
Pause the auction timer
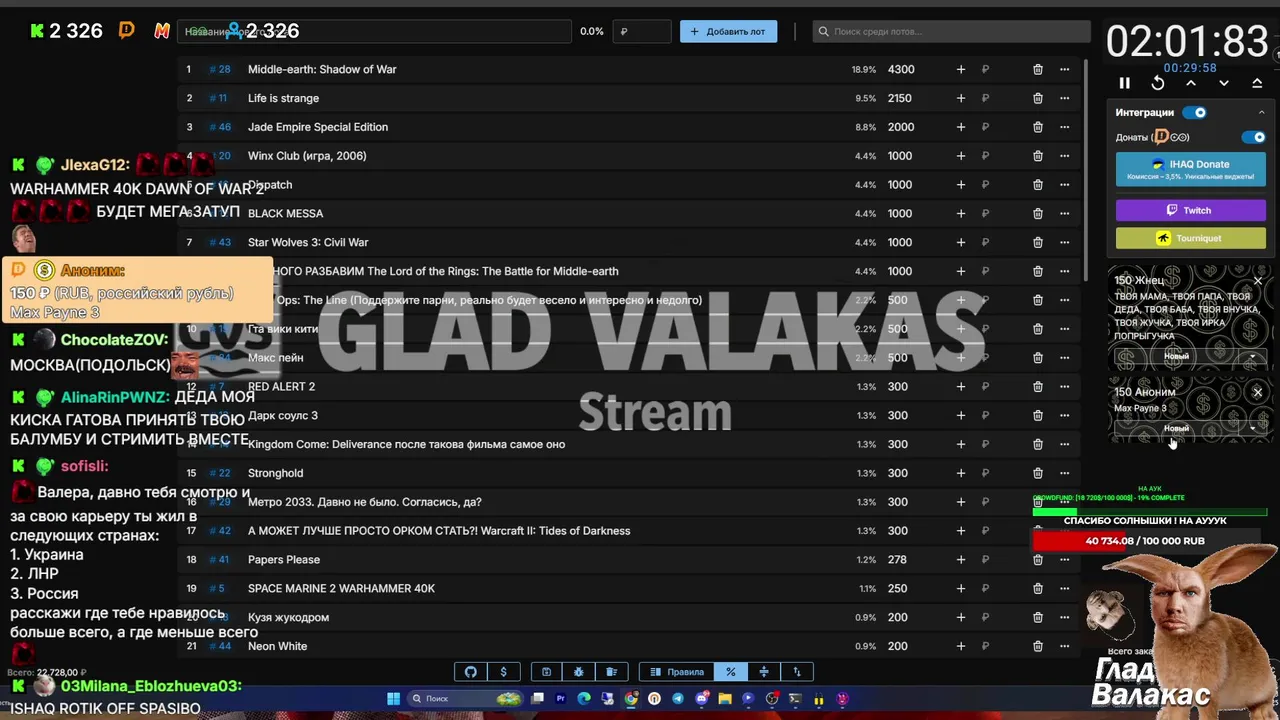(x=1124, y=84)
